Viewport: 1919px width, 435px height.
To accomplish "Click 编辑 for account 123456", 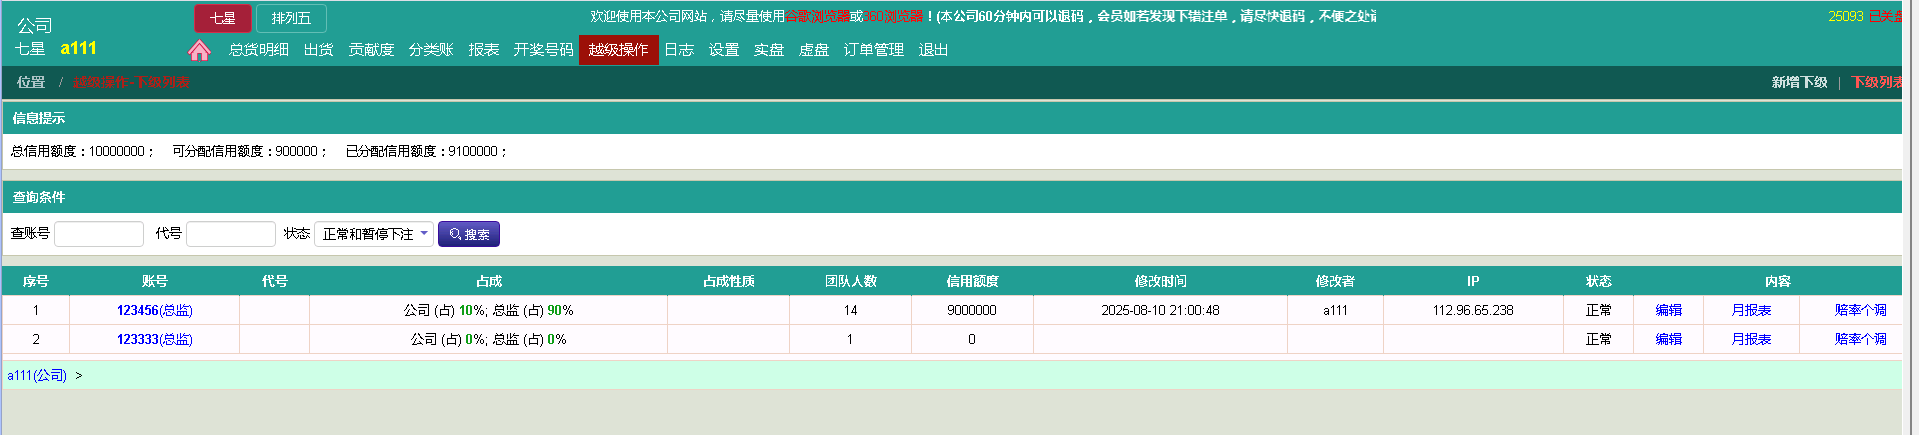I will pos(1669,310).
